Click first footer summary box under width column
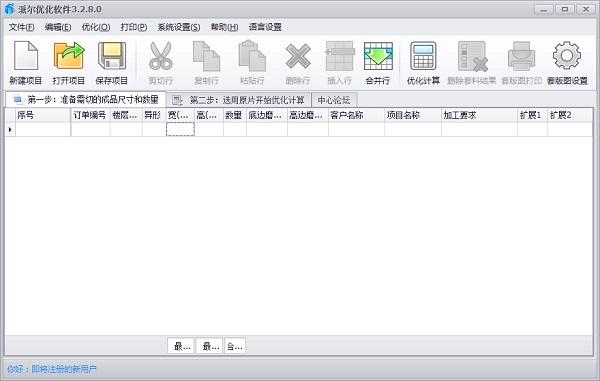Image resolution: width=600 pixels, height=381 pixels. tap(181, 346)
